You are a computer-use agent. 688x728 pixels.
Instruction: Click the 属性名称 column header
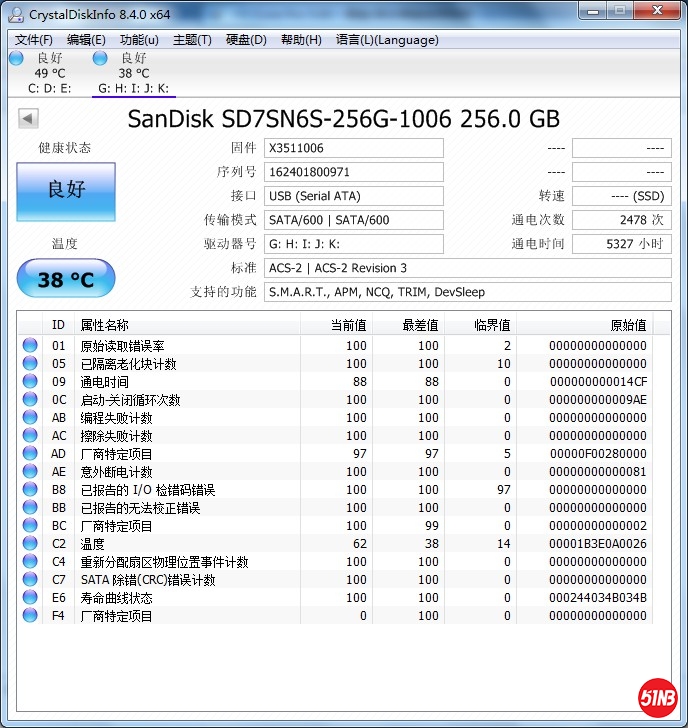point(104,326)
